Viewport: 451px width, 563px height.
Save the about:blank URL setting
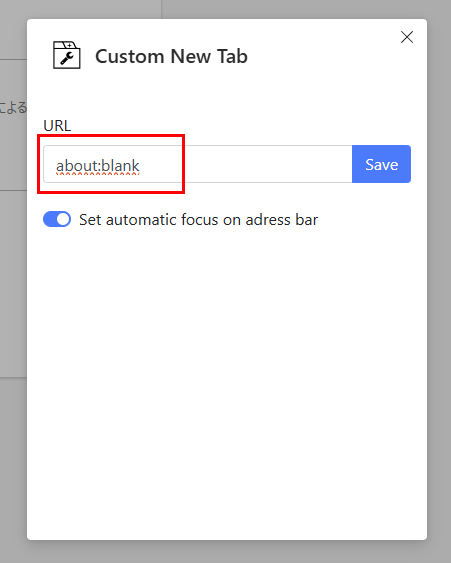381,164
